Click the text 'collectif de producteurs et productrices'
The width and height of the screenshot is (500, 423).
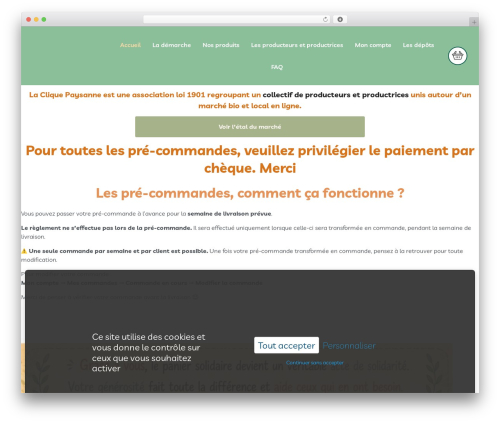click(335, 95)
